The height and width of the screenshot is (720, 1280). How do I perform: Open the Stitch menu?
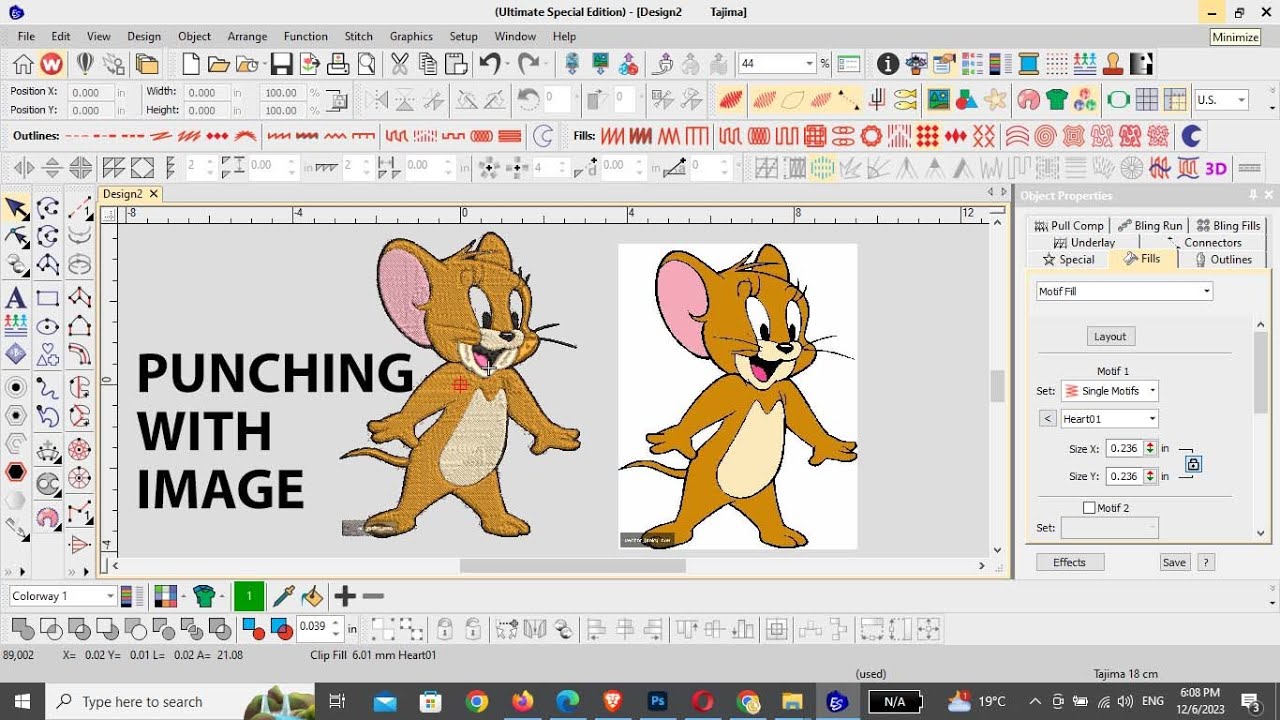[x=359, y=36]
